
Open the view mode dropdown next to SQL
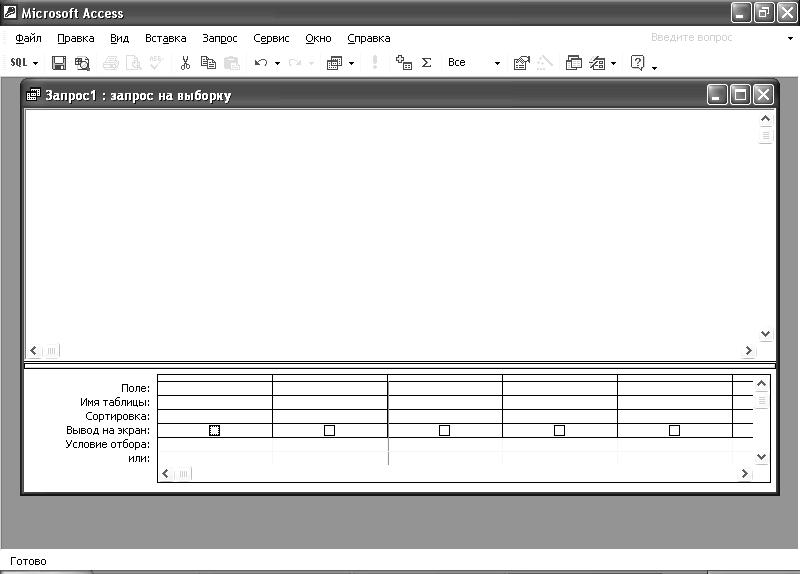[x=36, y=63]
